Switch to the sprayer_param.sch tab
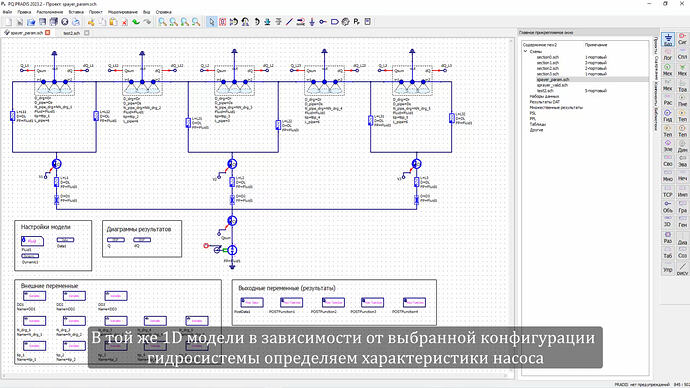 click(27, 33)
